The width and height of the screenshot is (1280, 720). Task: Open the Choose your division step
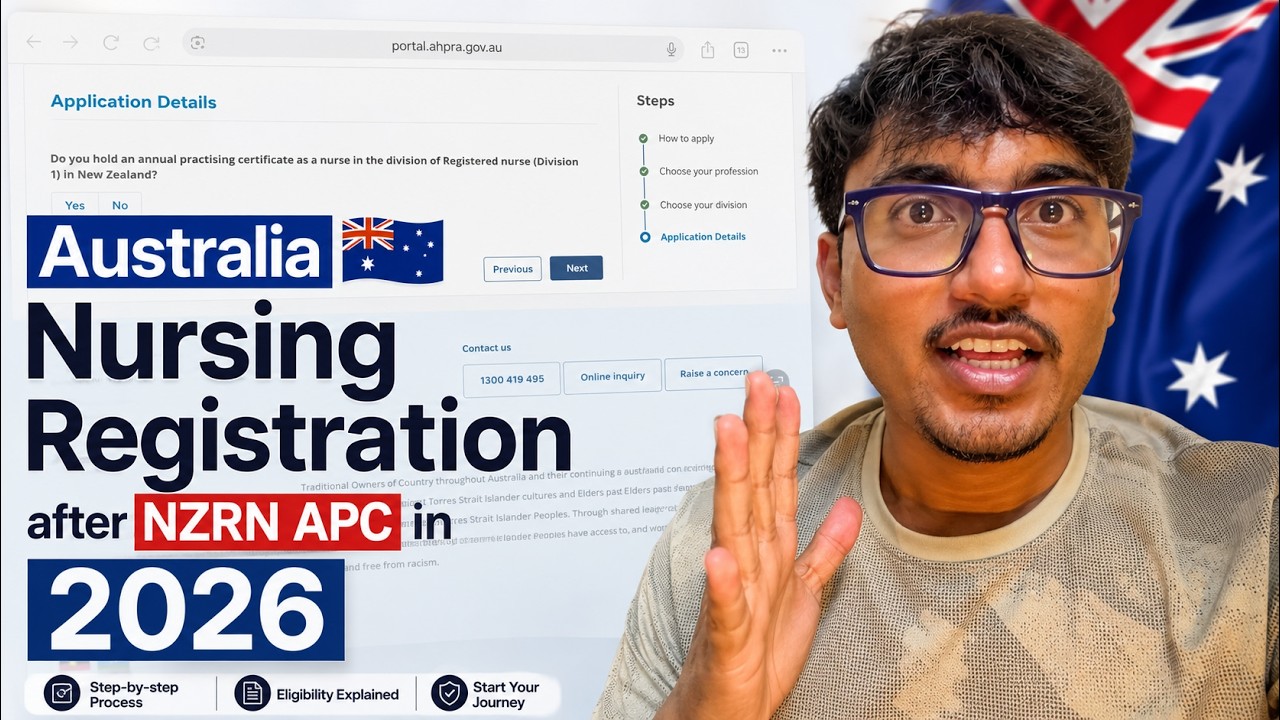click(x=703, y=205)
